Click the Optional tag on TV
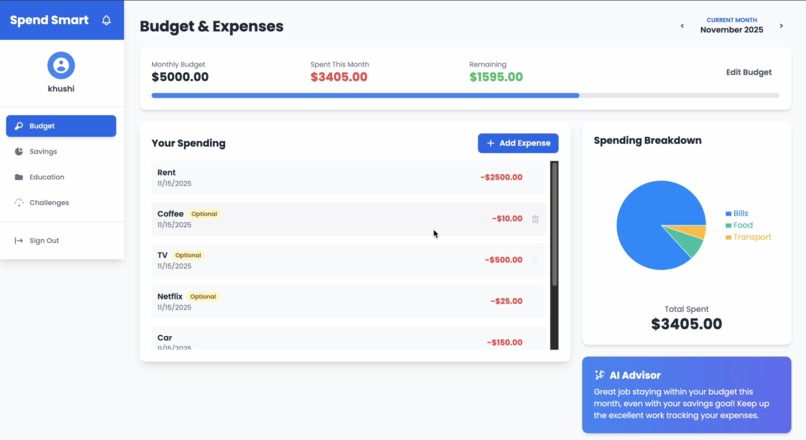The width and height of the screenshot is (806, 440). tap(188, 255)
